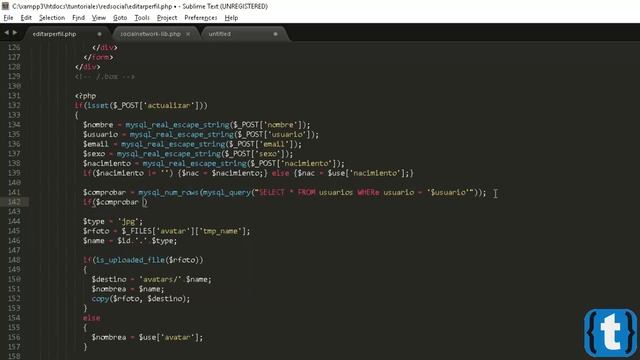The image size is (640, 360).
Task: Open the Selection menu
Action: pos(52,18)
